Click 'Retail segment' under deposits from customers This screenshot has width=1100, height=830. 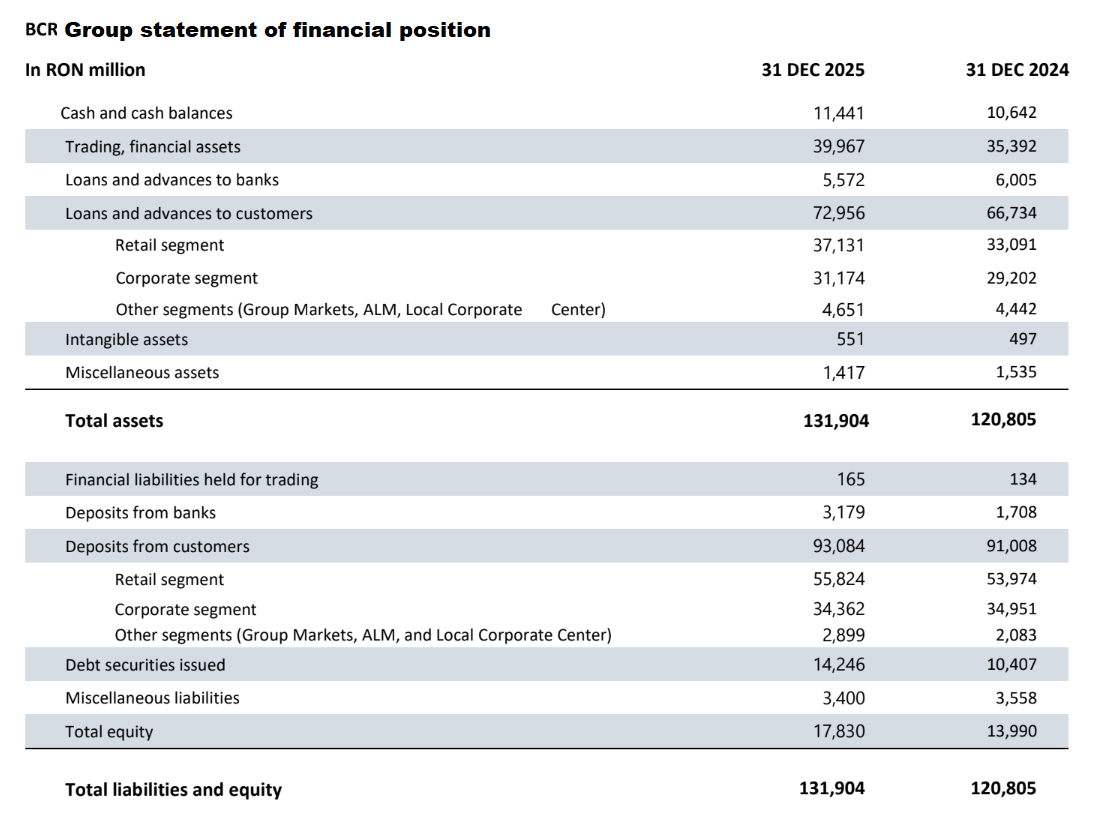tap(170, 580)
